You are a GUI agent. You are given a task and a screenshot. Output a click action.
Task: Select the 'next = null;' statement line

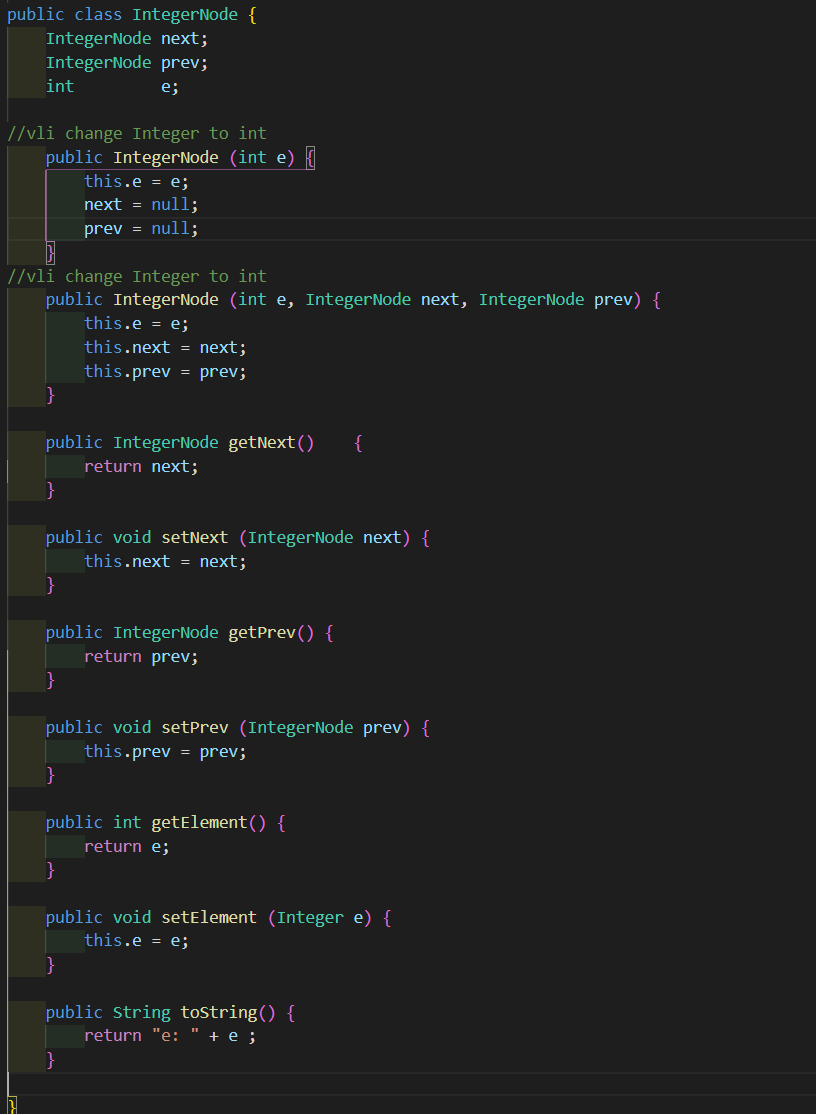click(138, 204)
